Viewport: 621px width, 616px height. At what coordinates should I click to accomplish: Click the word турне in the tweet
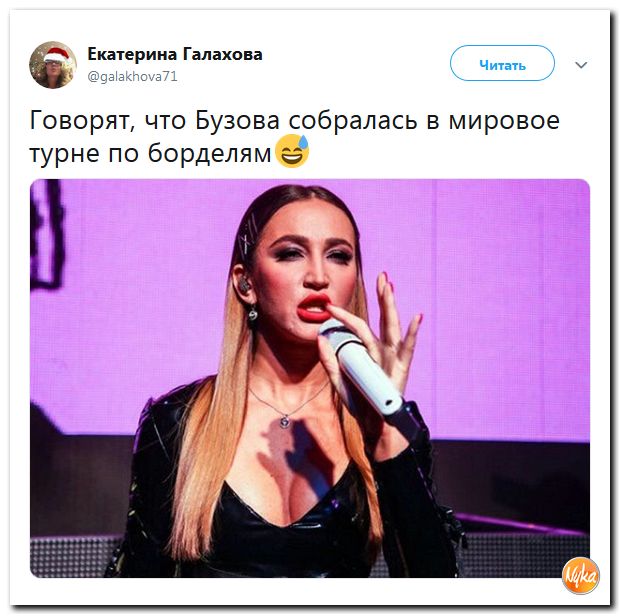65,154
